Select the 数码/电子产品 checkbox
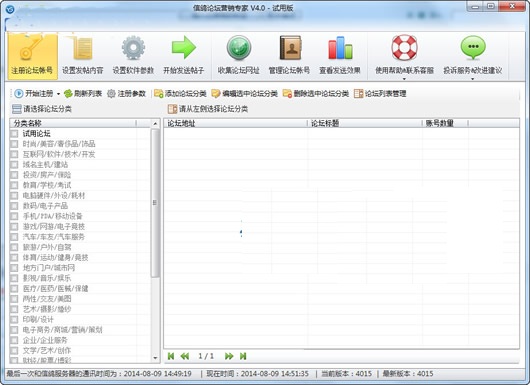The image size is (530, 385). coord(15,206)
